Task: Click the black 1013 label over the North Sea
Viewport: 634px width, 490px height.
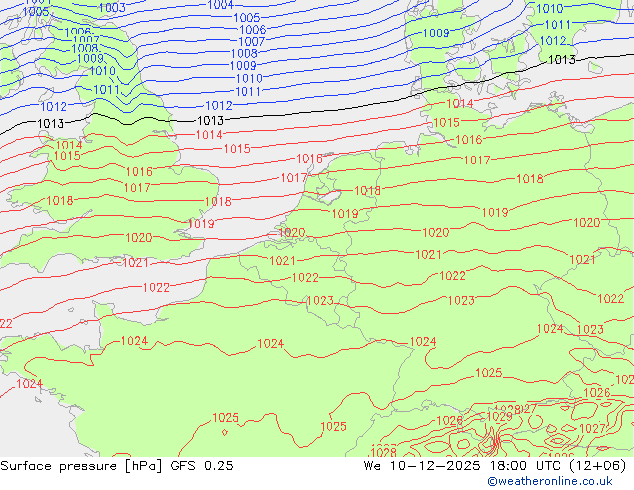Action: point(210,120)
